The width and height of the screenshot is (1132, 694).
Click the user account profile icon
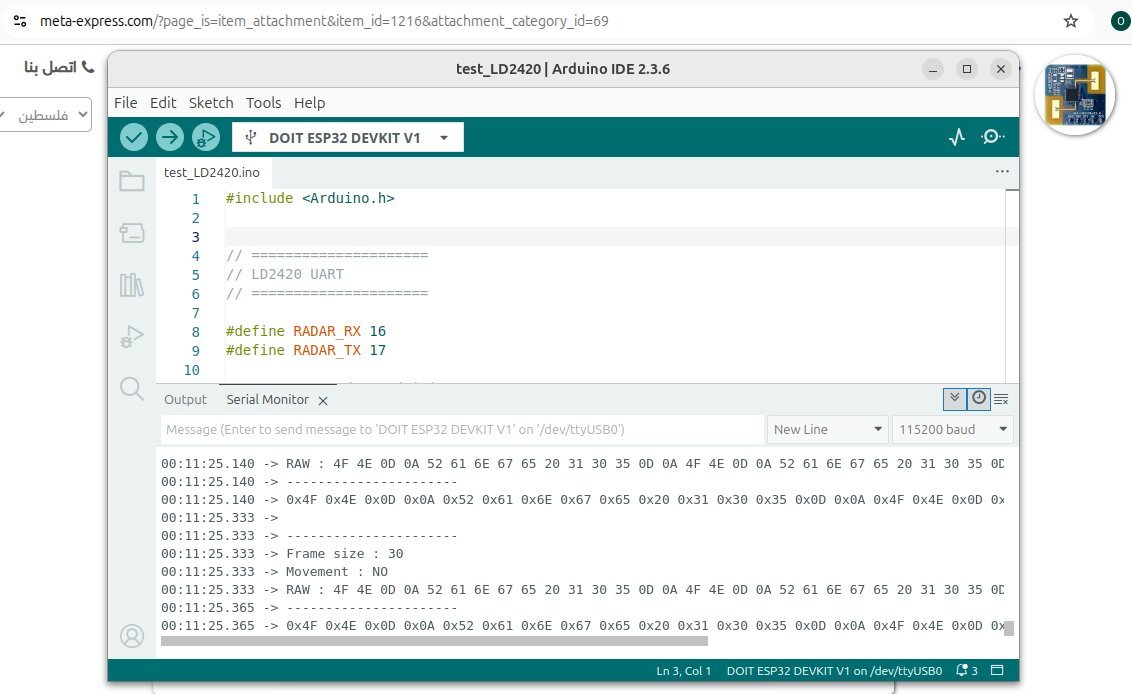coord(132,636)
